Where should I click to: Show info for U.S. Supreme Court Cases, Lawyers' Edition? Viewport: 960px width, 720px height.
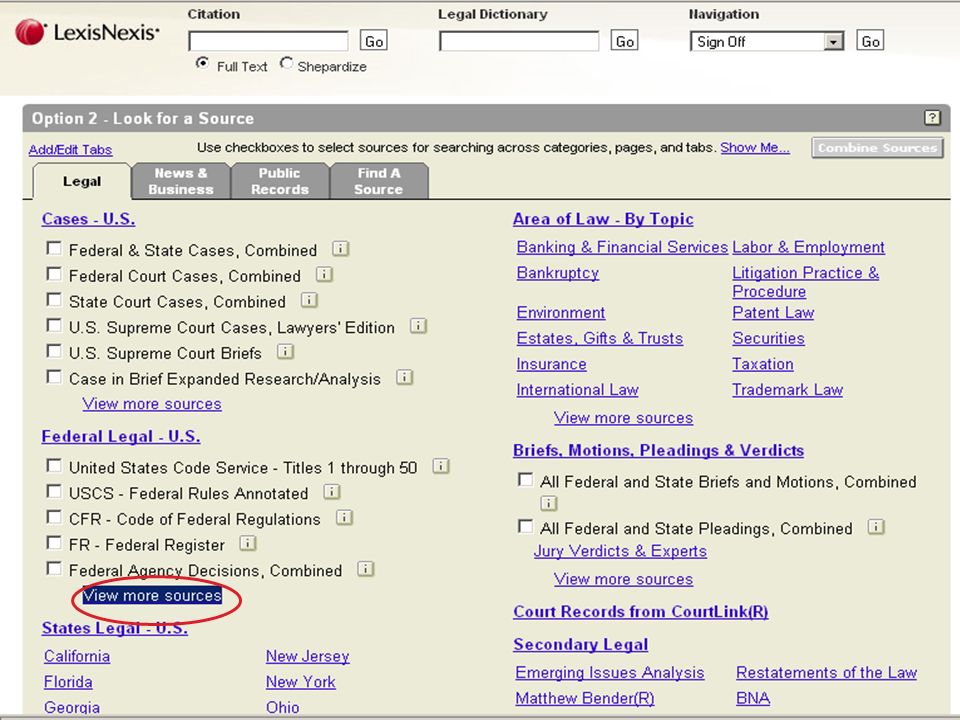pos(418,326)
